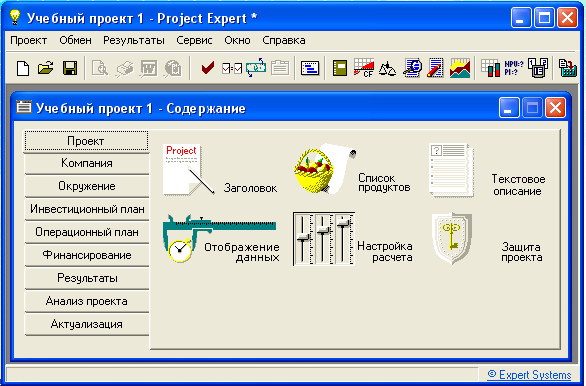
Task: Switch to Инвестиционный план section
Action: click(x=87, y=209)
